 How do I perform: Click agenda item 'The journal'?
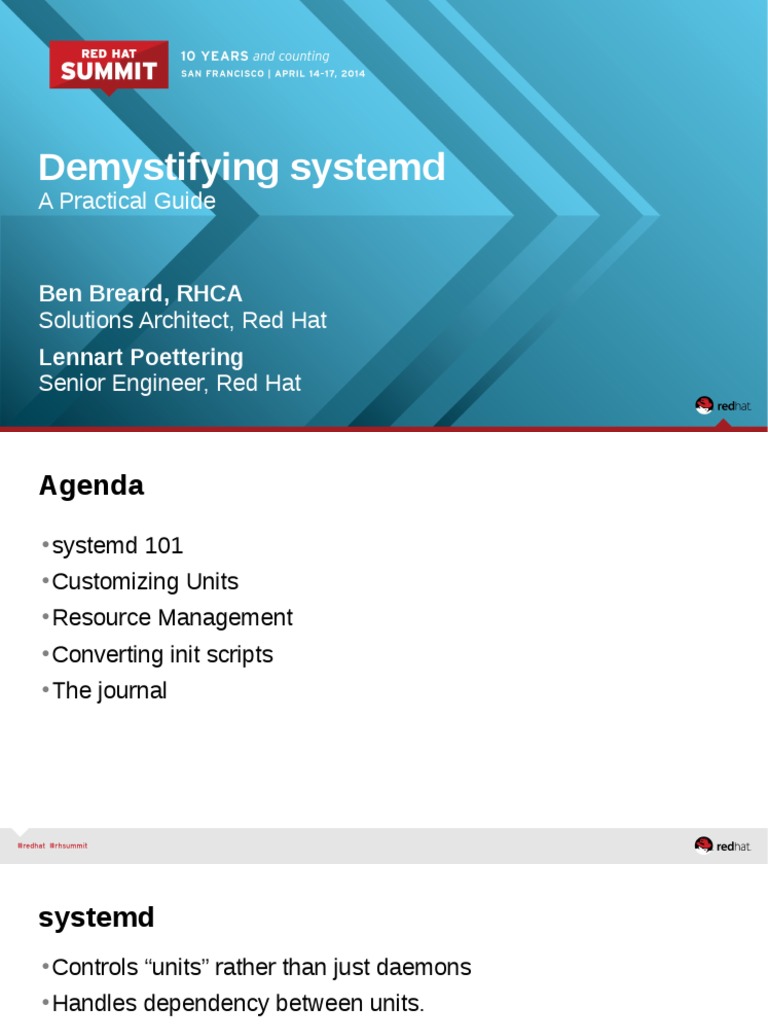tap(109, 690)
